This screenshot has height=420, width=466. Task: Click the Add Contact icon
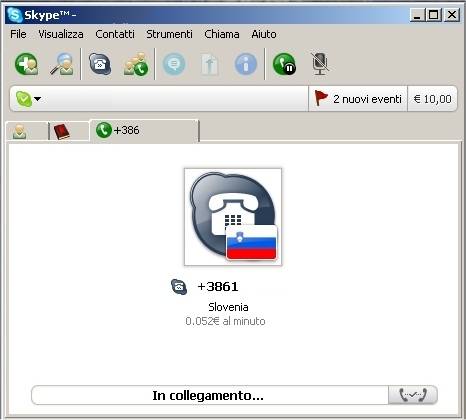[x=26, y=64]
